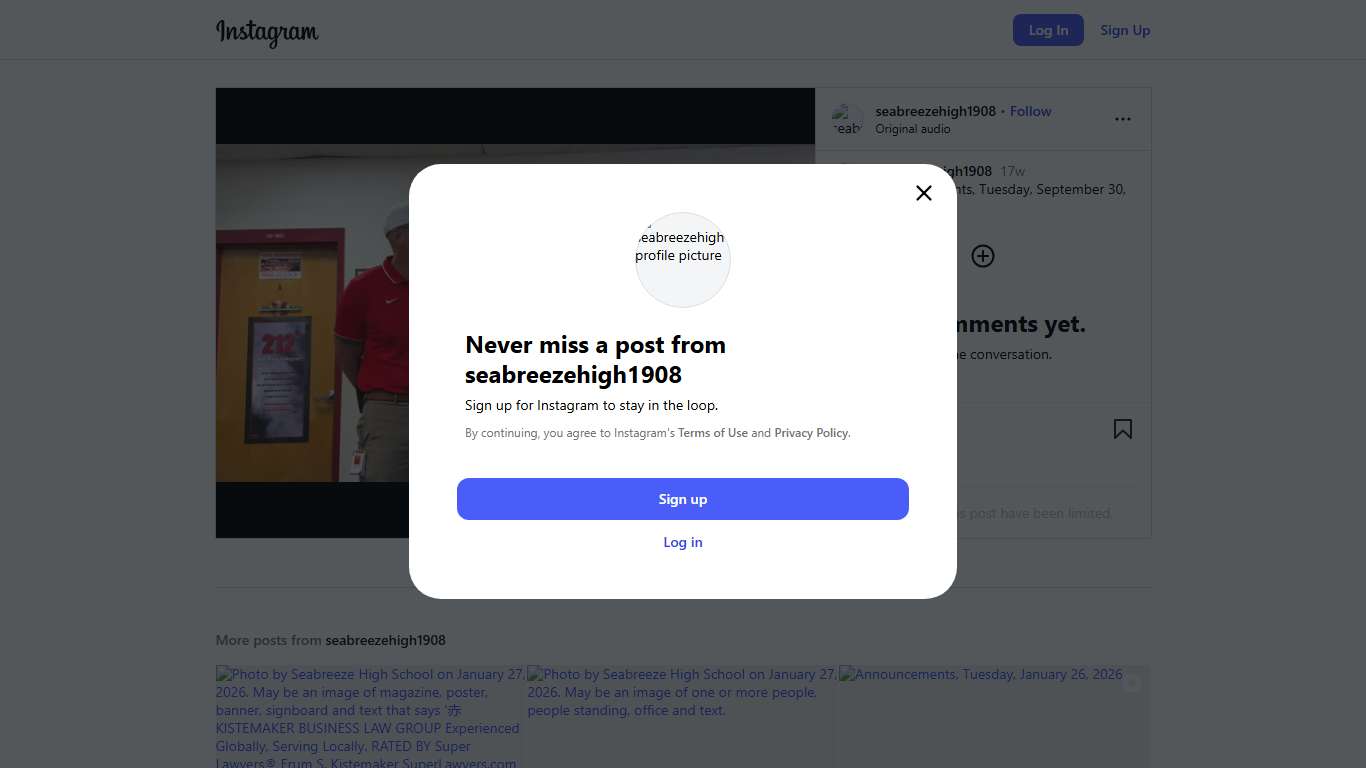Click the small avatar beside seabreezehigh1908
The height and width of the screenshot is (768, 1366).
click(847, 120)
